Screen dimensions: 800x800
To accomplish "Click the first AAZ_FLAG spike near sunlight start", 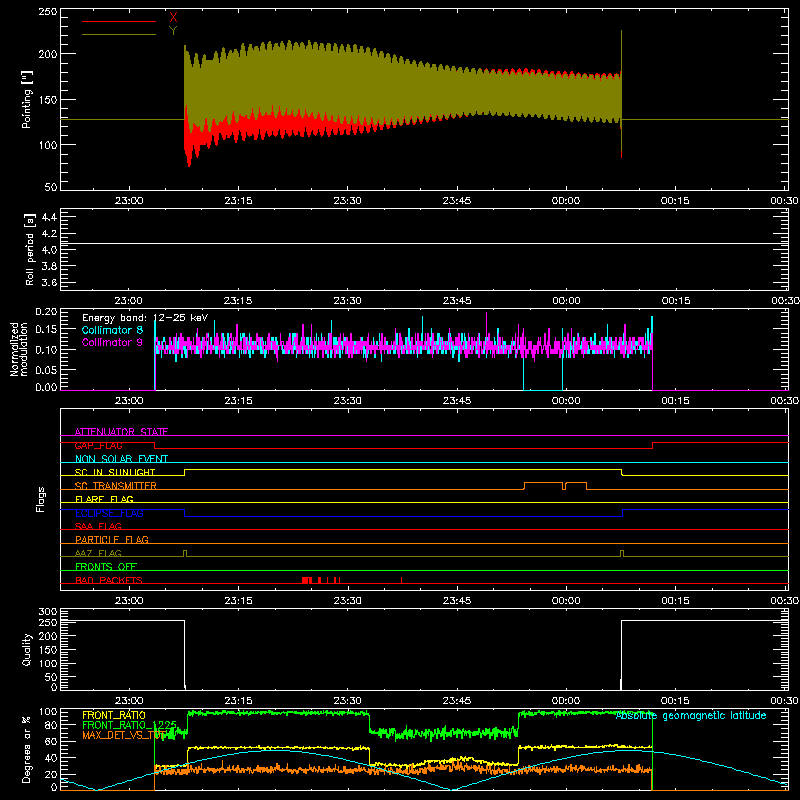I will point(185,553).
